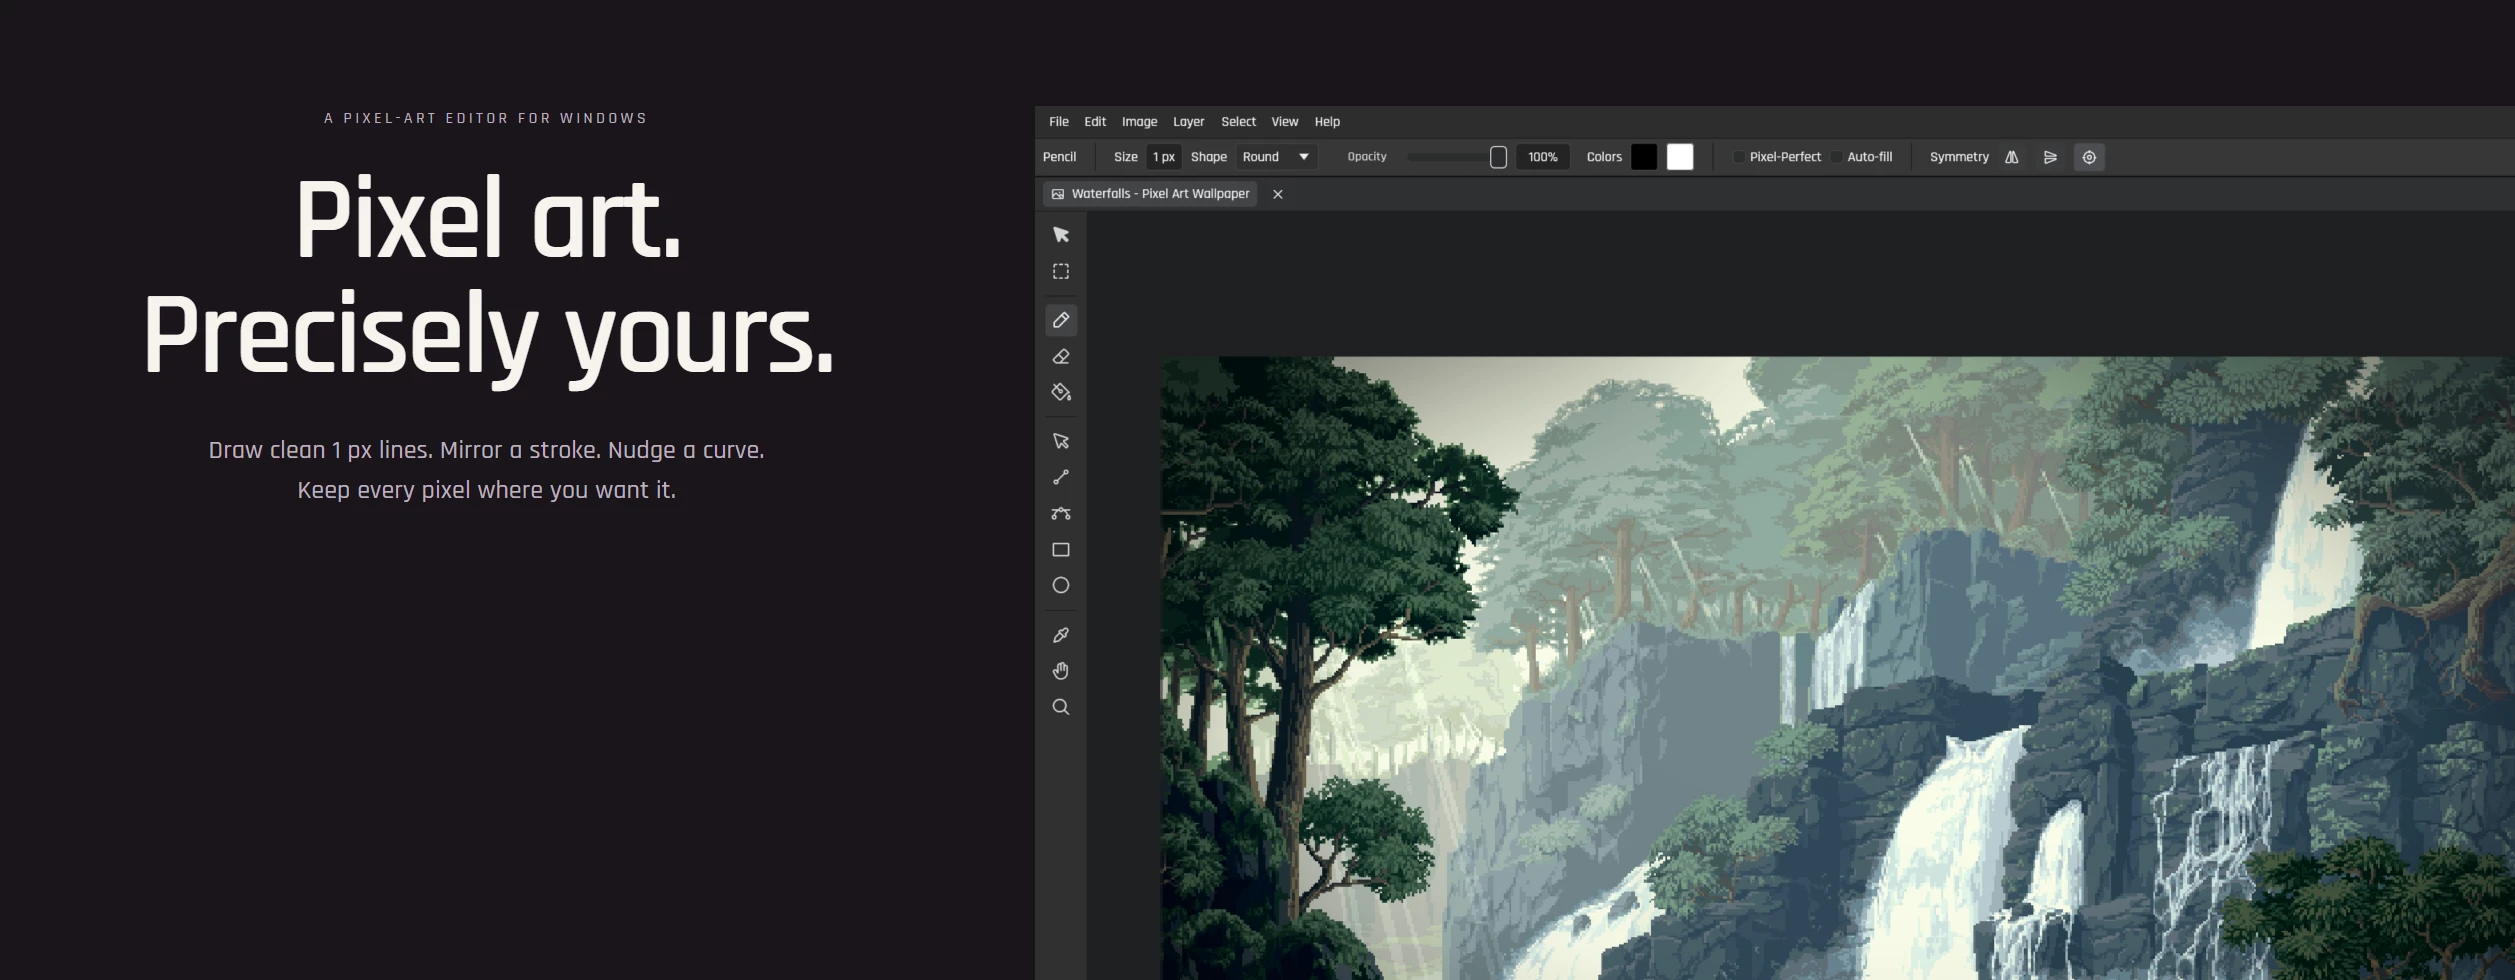Select the Zoom magnifier tool
This screenshot has width=2515, height=980.
1061,708
